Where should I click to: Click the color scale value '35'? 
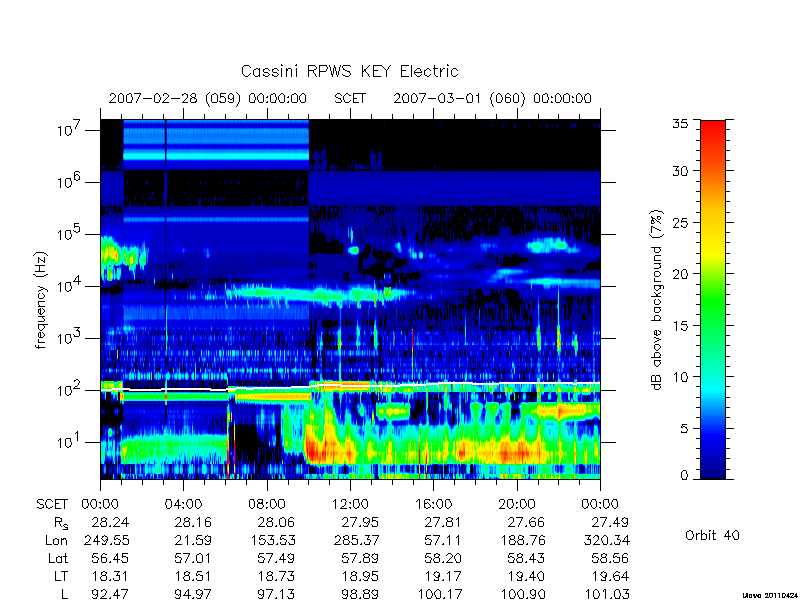point(680,123)
